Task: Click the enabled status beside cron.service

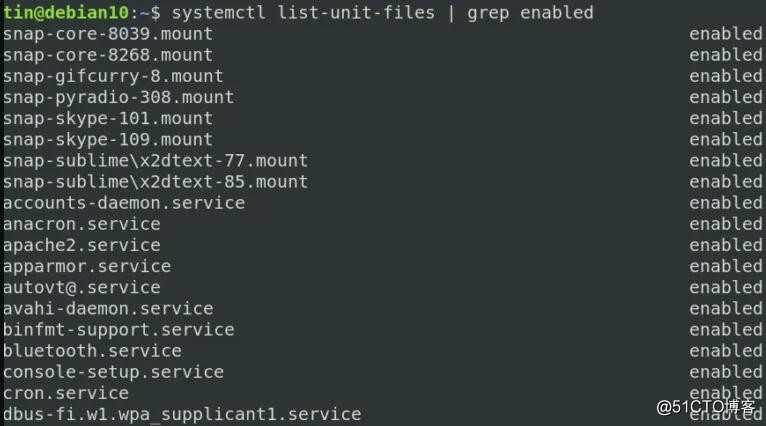Action: [x=725, y=393]
